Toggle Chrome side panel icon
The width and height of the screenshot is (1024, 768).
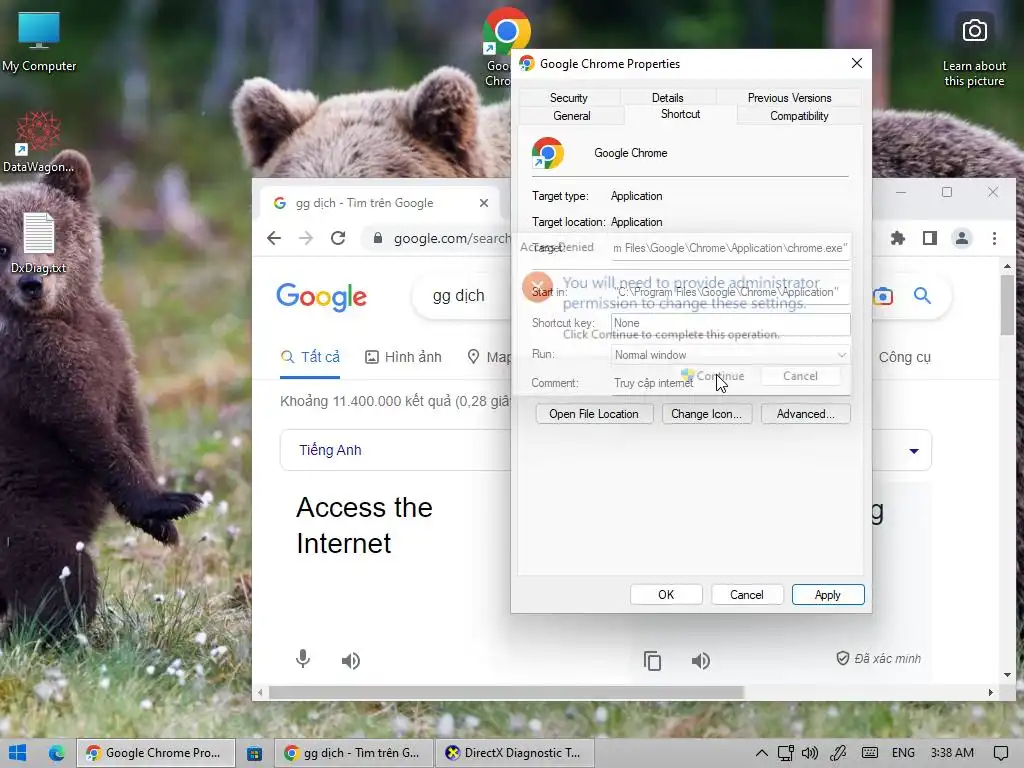[x=930, y=238]
